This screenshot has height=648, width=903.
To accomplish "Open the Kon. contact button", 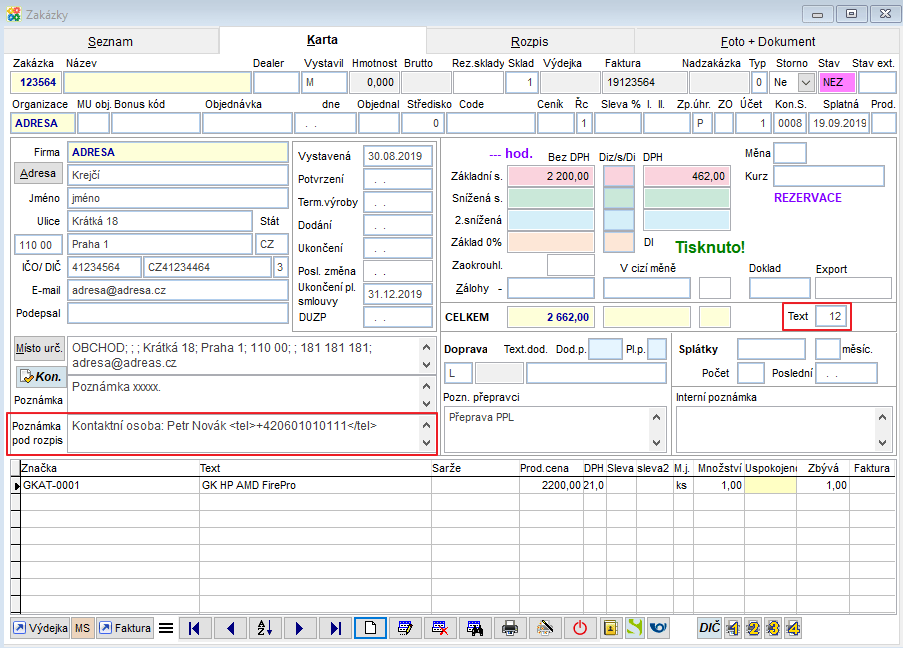I will click(40, 377).
